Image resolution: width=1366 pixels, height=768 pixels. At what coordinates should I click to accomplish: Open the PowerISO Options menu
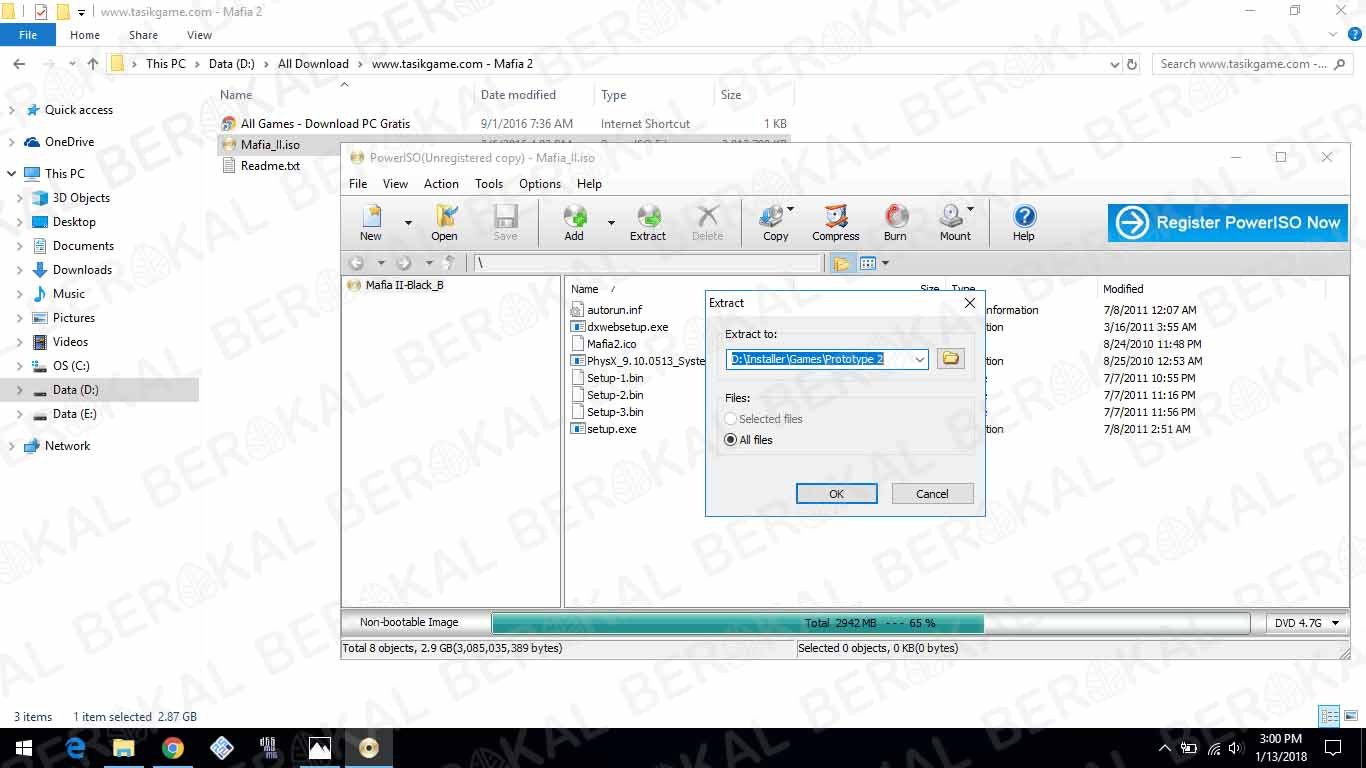pos(540,184)
